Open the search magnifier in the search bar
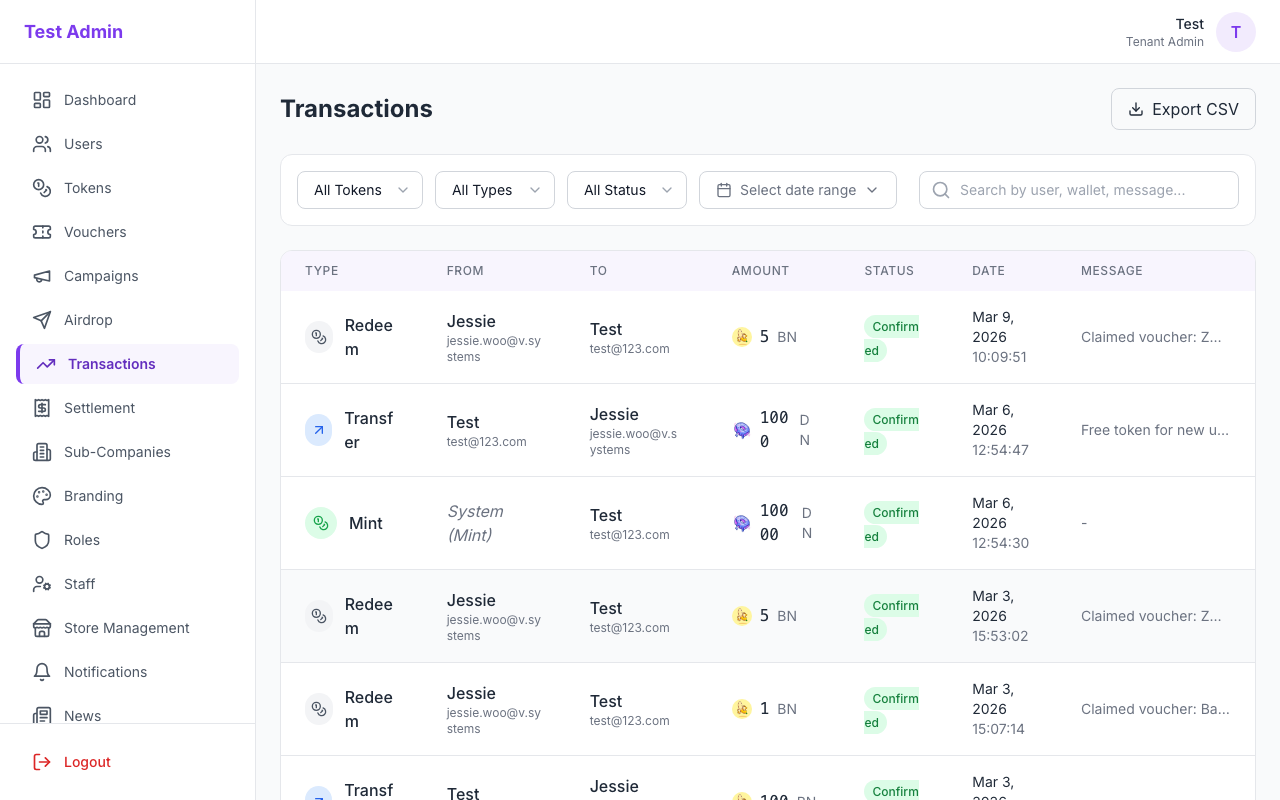Viewport: 1280px width, 800px height. tap(940, 190)
